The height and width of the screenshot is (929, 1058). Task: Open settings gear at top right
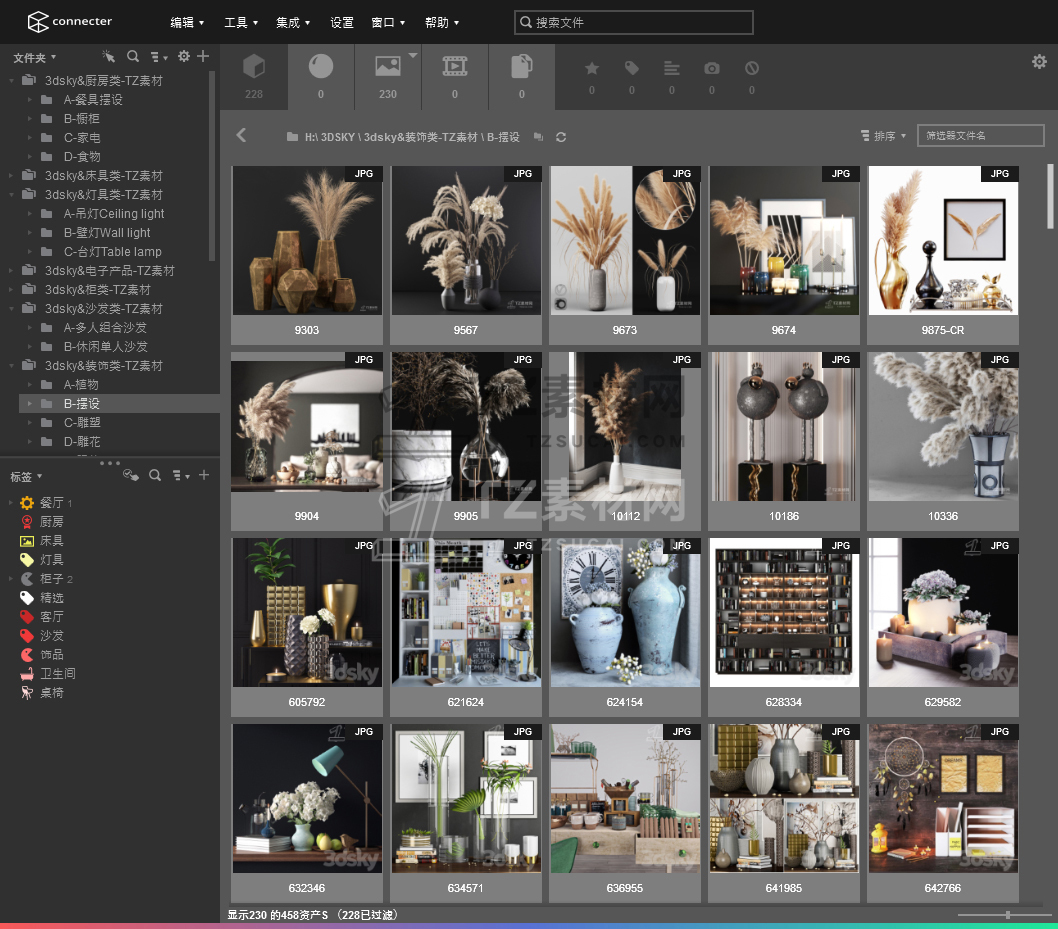(1039, 62)
